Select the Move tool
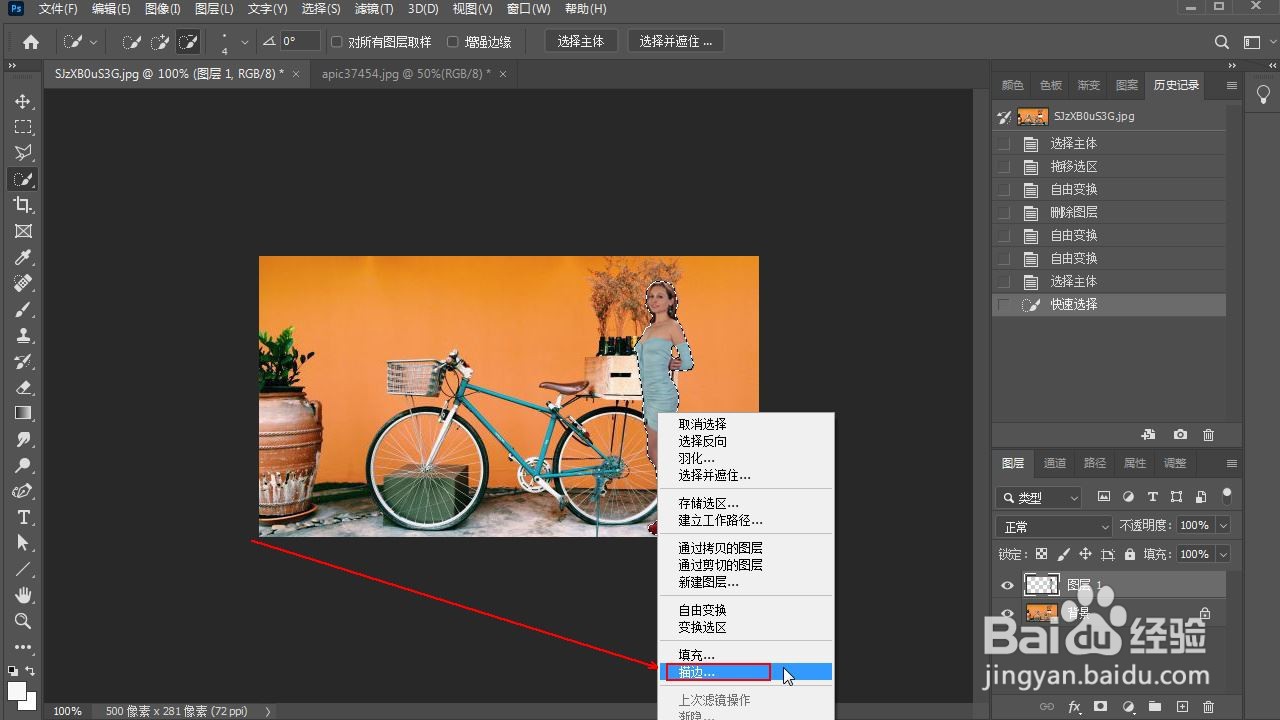 tap(23, 102)
